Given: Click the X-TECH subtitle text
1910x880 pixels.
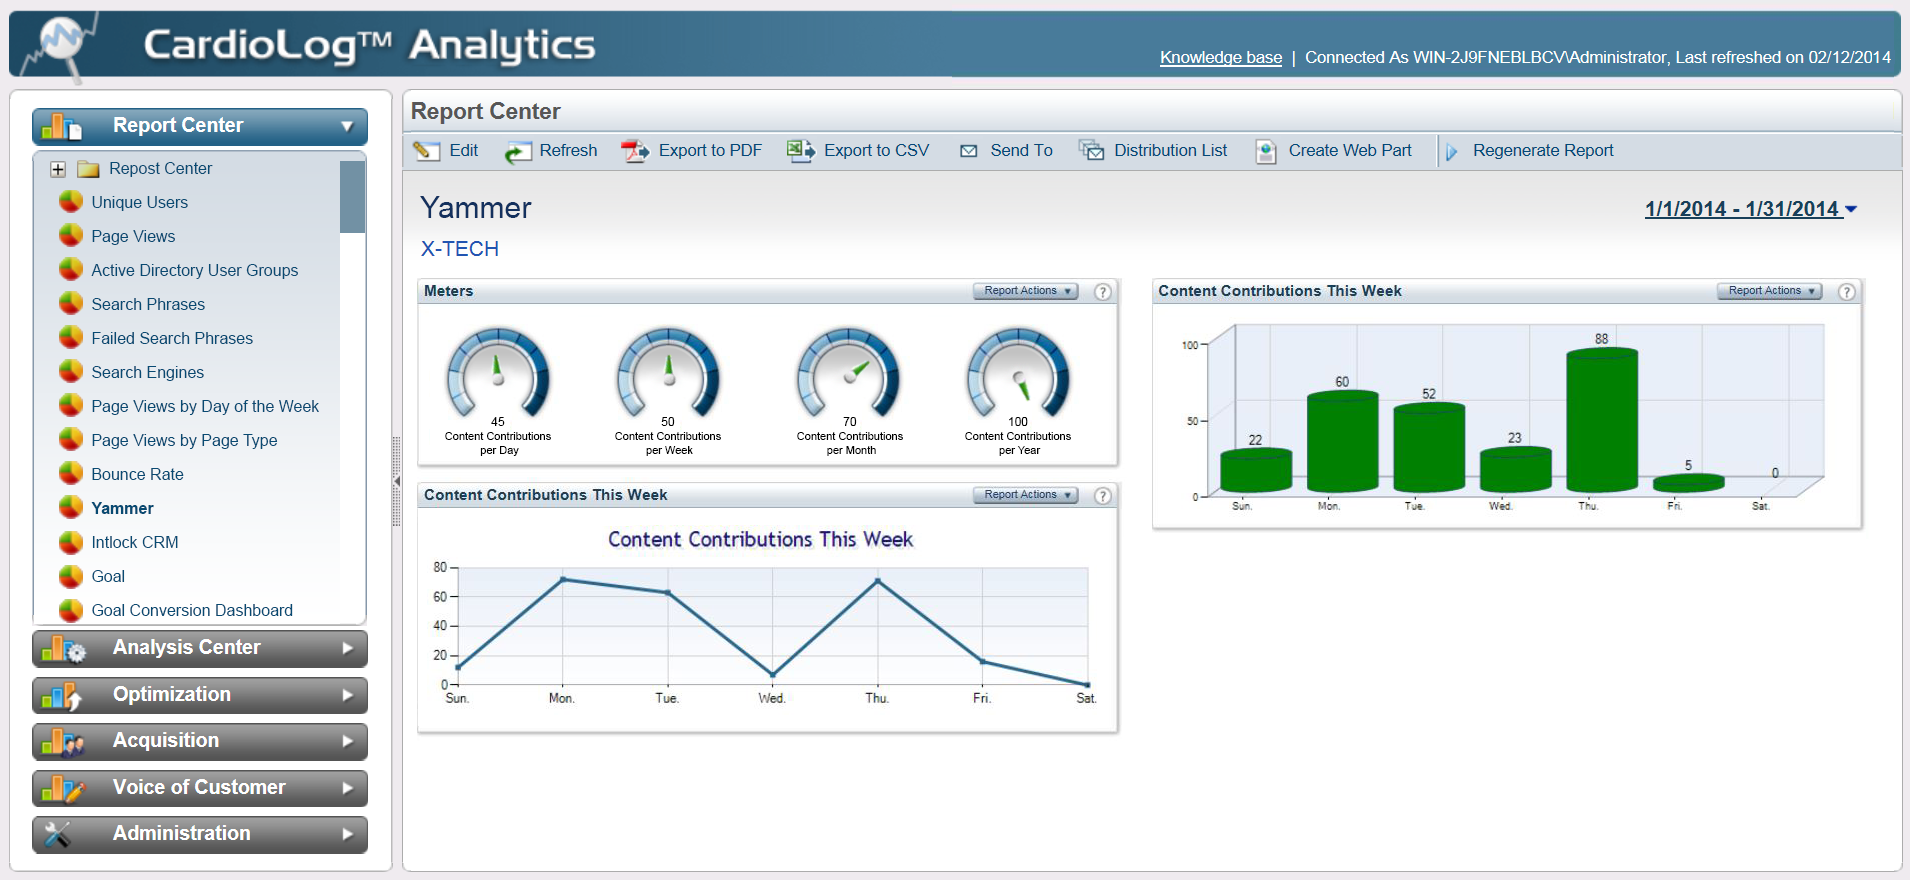Looking at the screenshot, I should 459,249.
